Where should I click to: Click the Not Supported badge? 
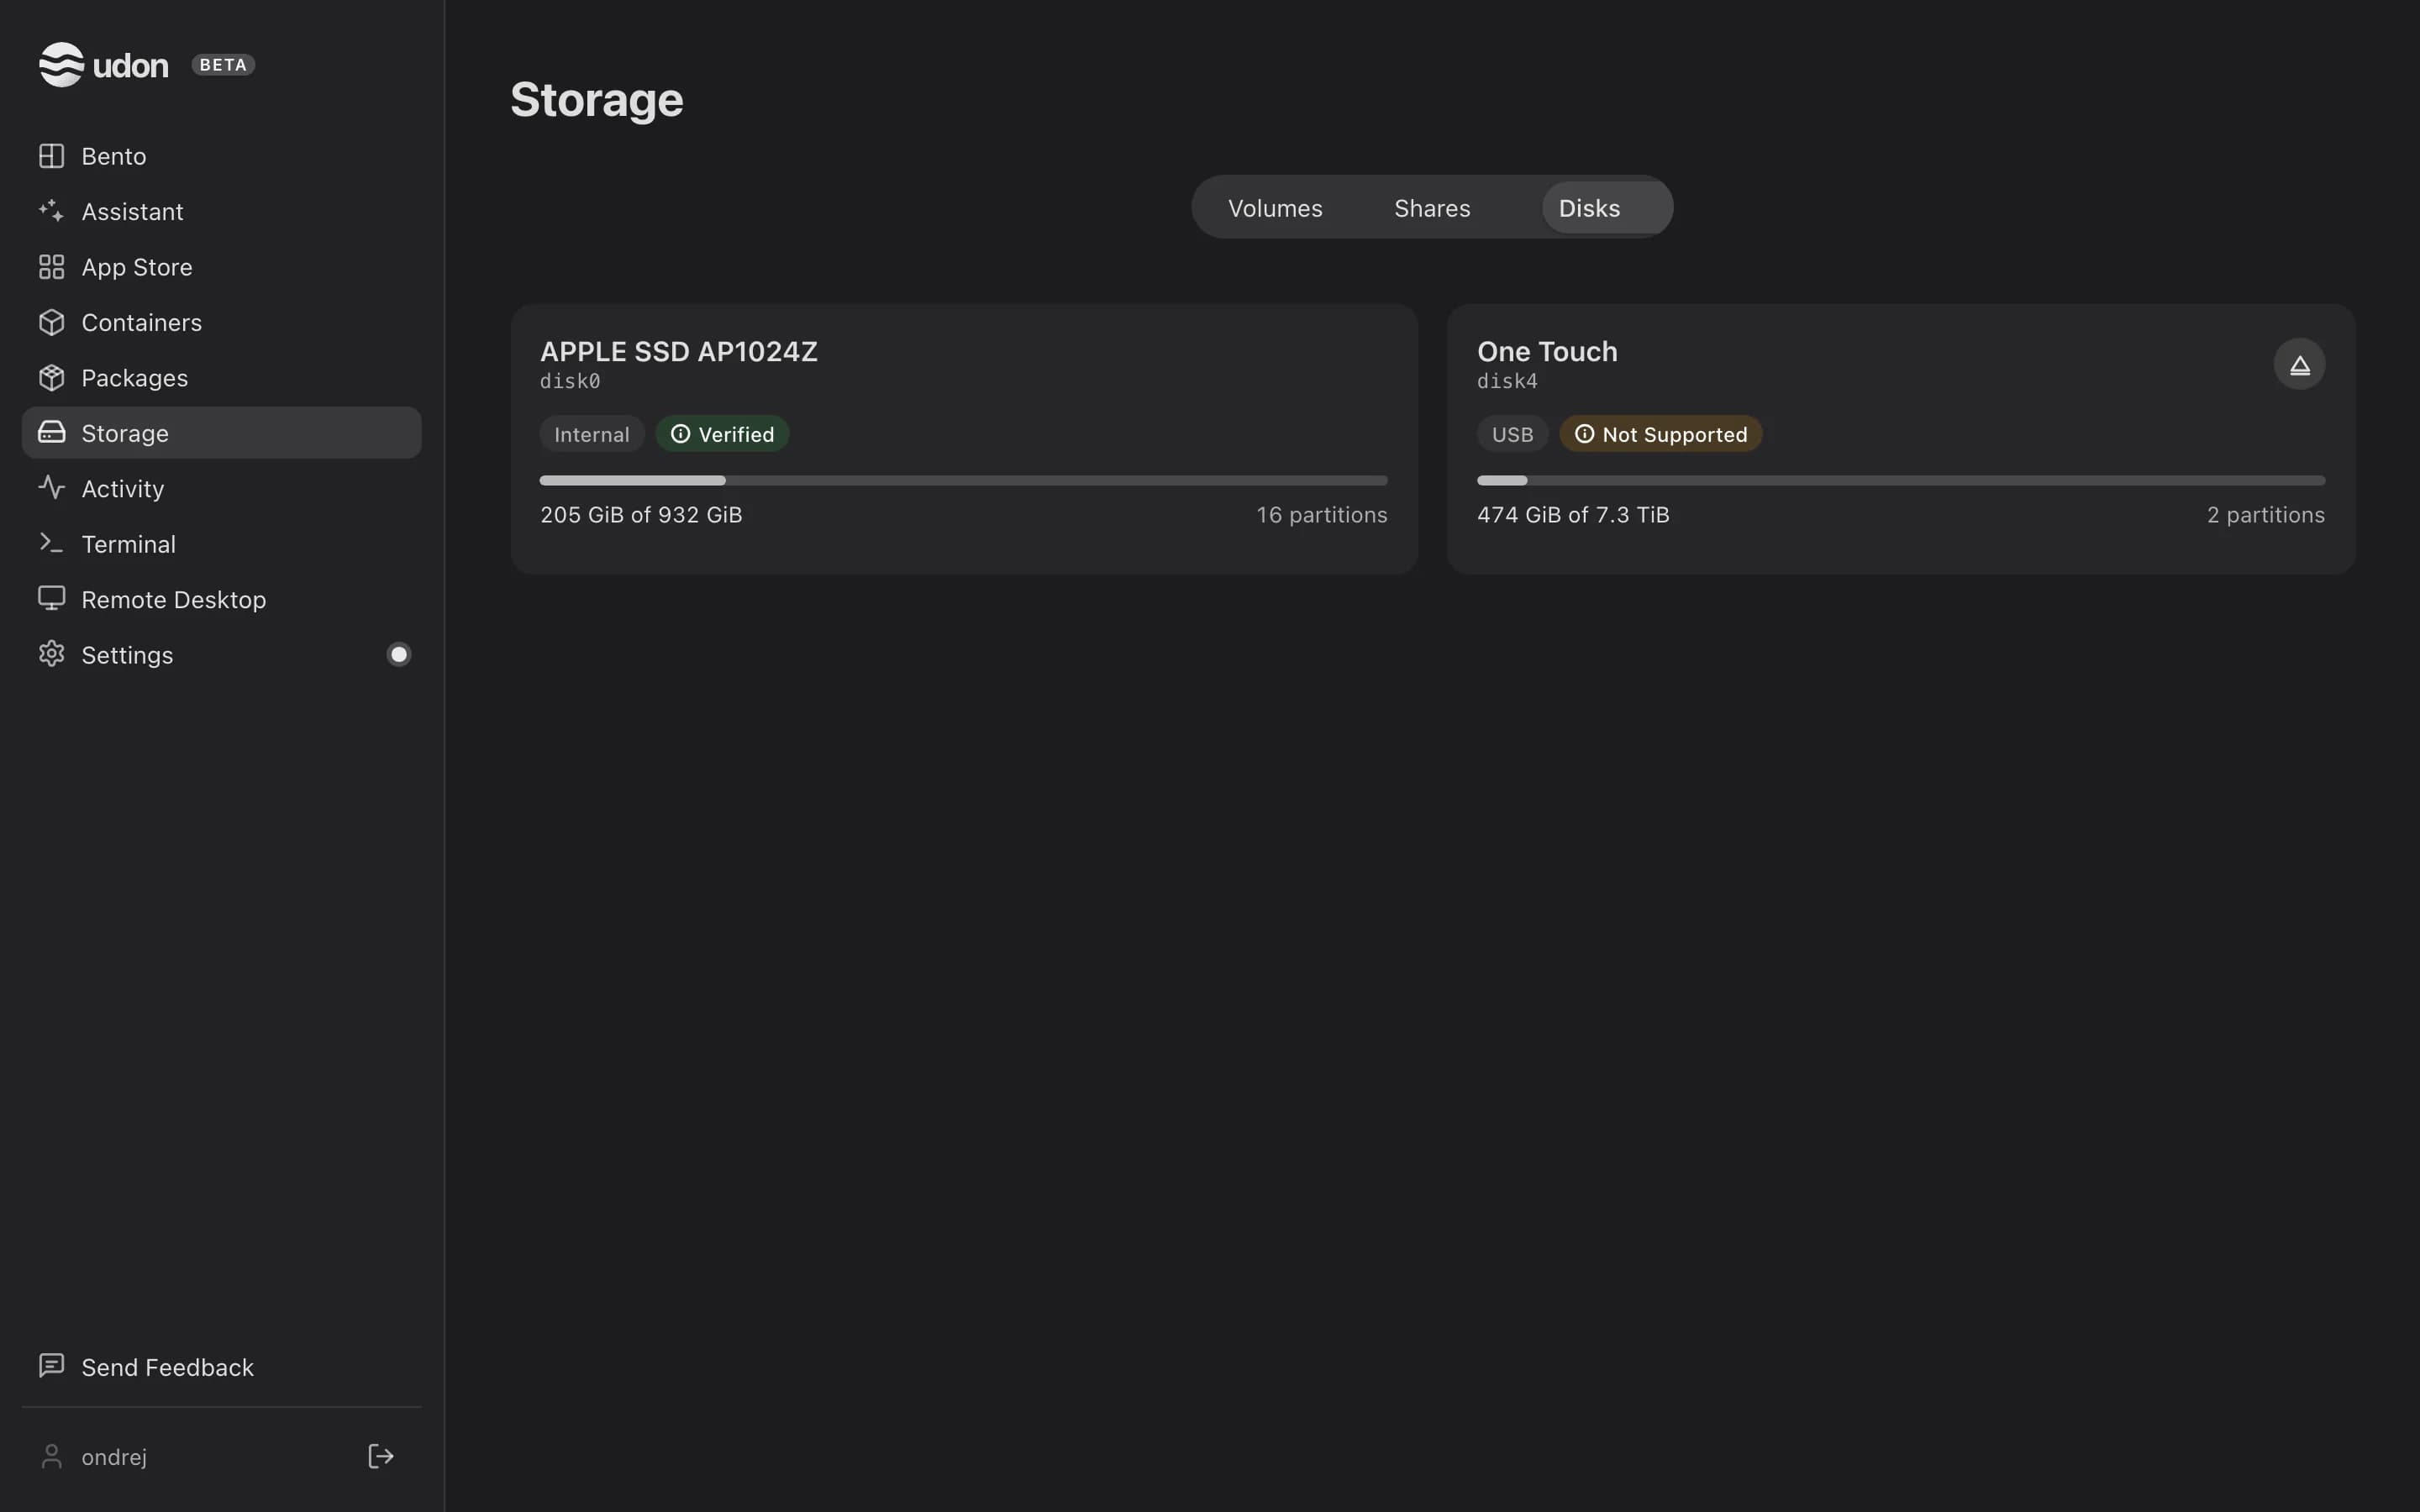[1660, 434]
